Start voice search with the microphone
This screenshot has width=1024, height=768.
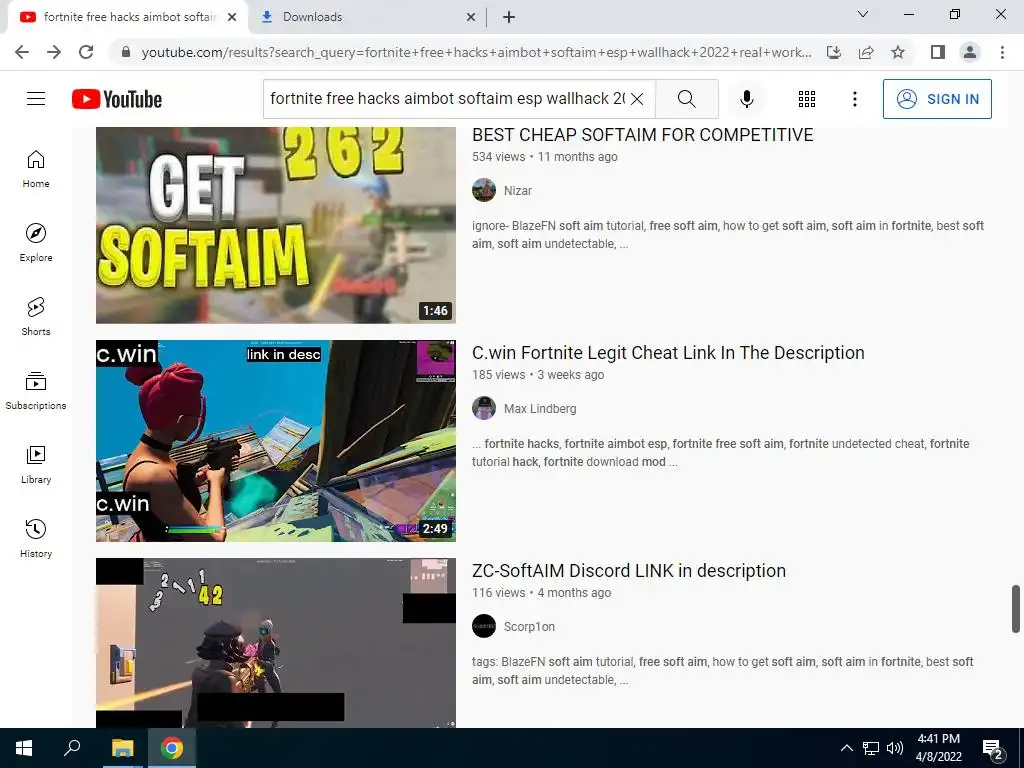point(746,99)
